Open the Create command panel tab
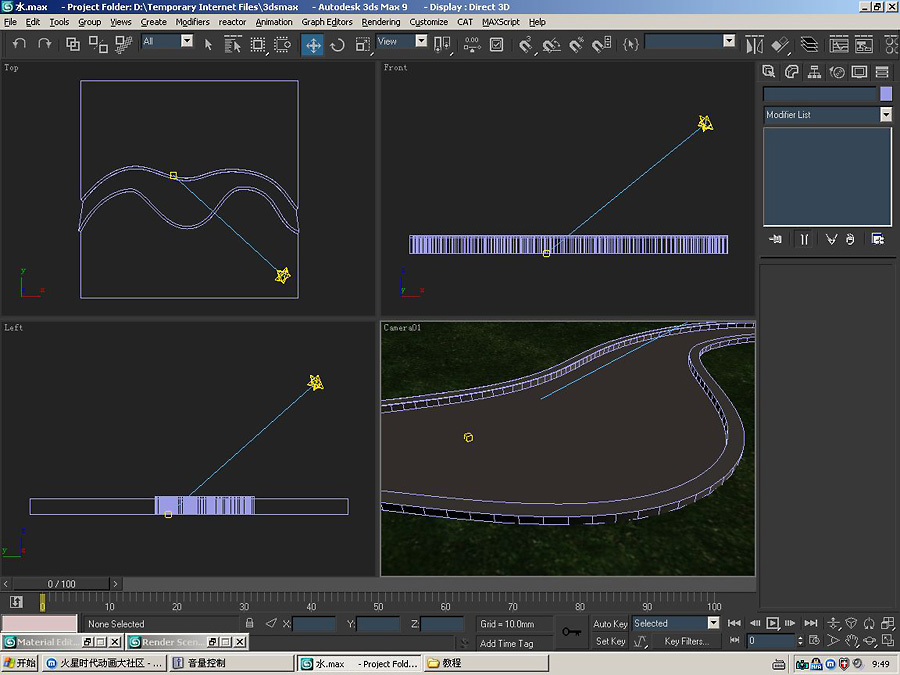 click(x=769, y=72)
